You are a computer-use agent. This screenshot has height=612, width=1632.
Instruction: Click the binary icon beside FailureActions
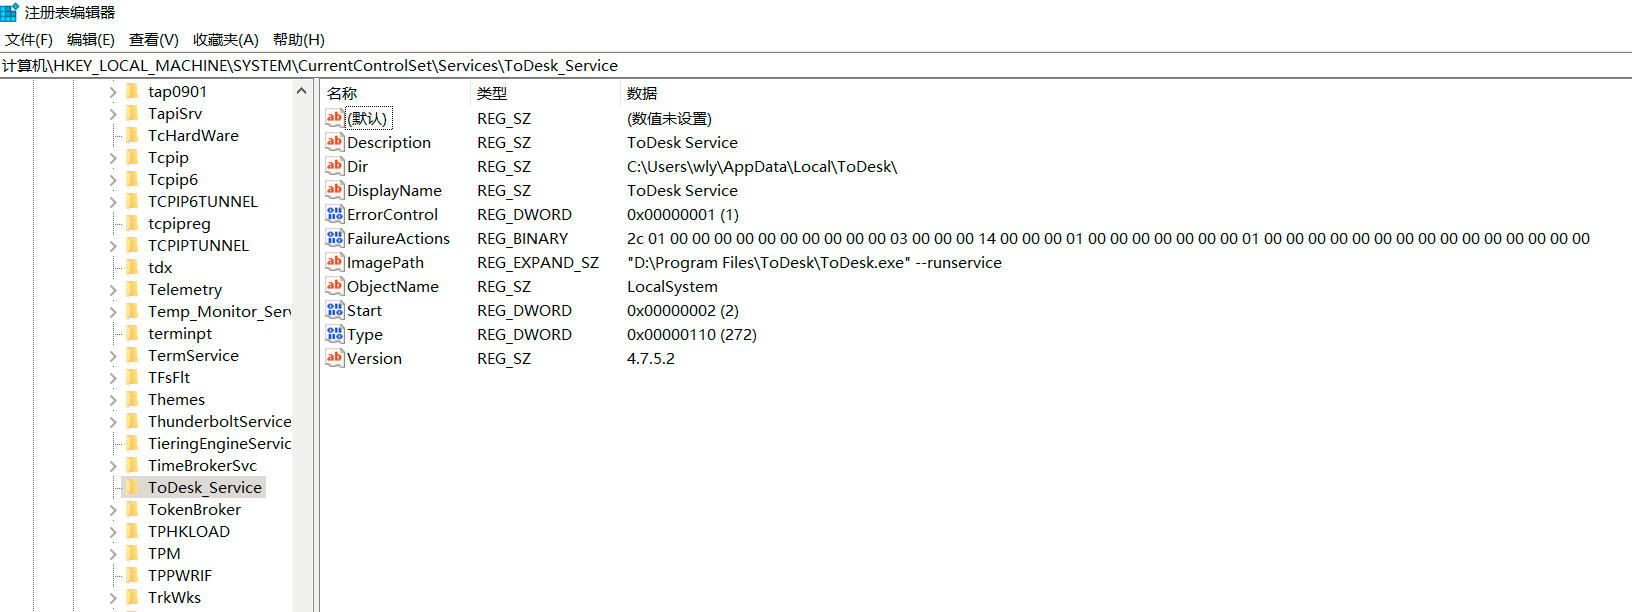[334, 238]
